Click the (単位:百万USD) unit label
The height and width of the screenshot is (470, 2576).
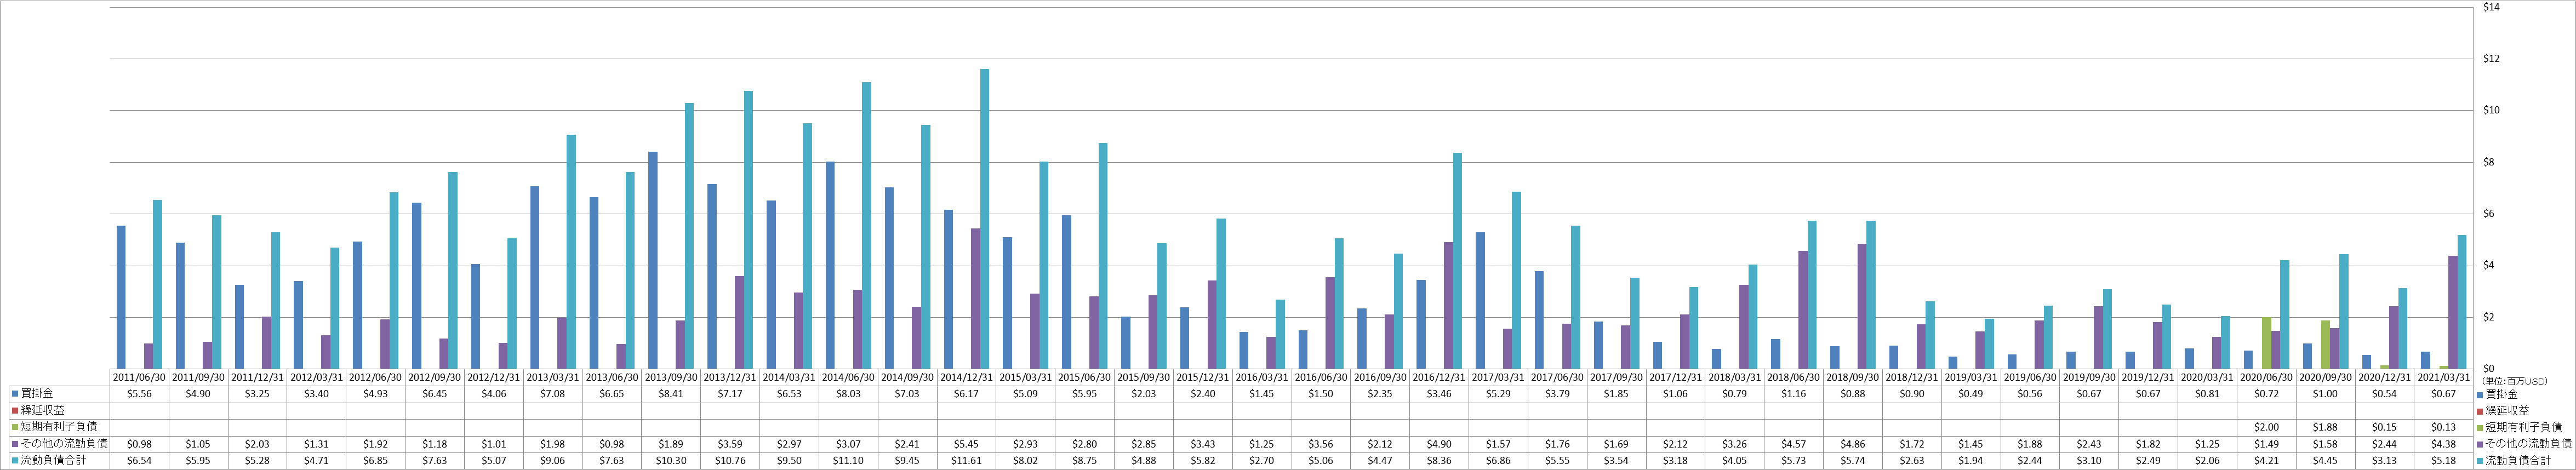(x=2516, y=381)
